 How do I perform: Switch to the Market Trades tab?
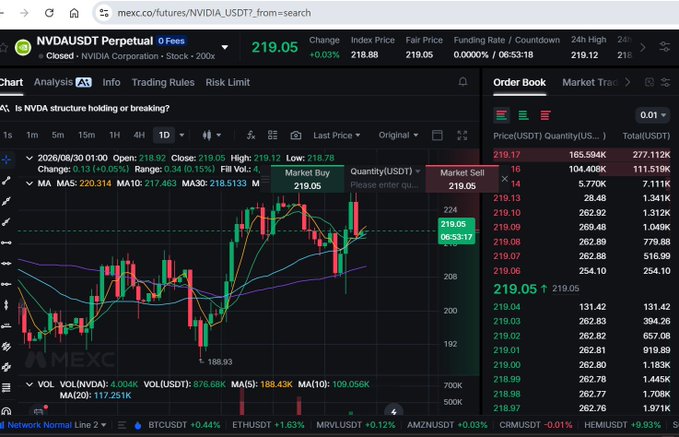click(x=589, y=82)
